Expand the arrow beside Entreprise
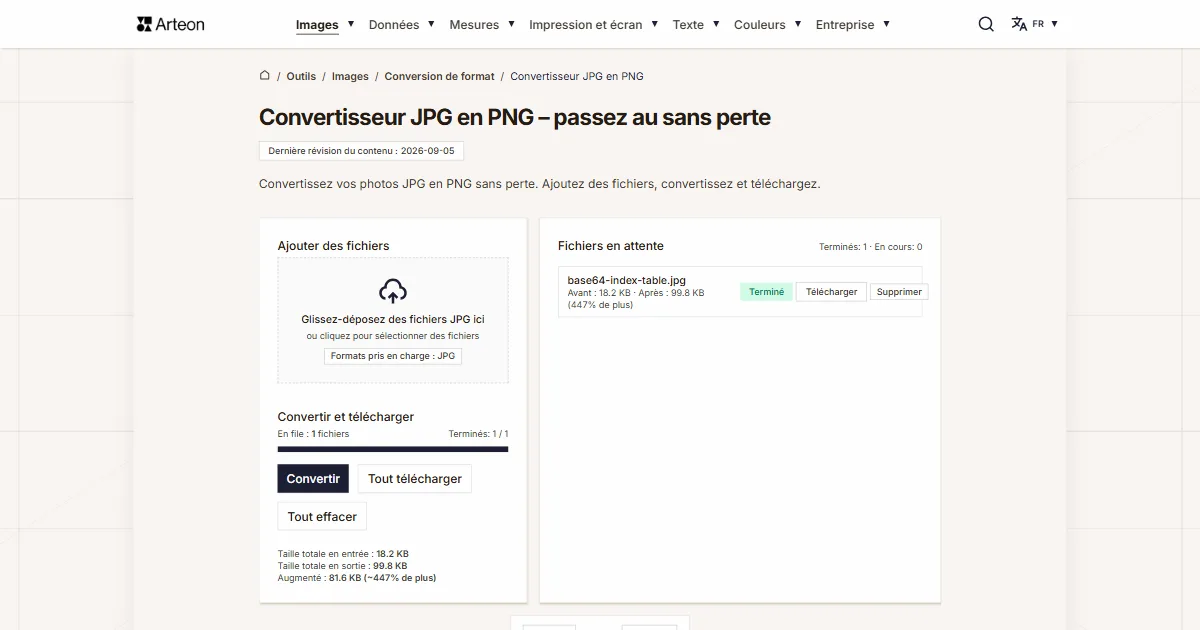 (x=886, y=24)
